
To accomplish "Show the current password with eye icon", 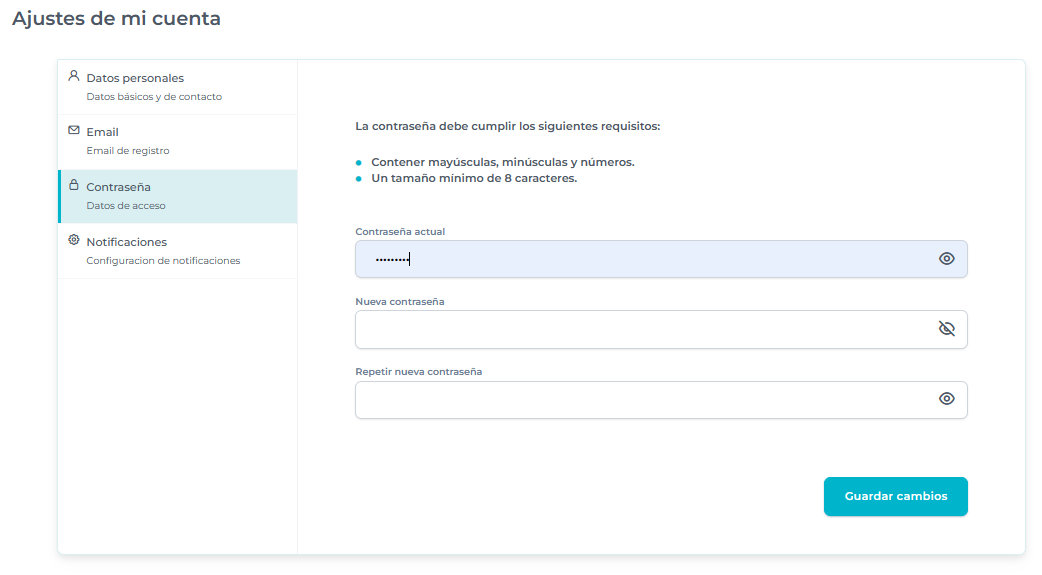I will (946, 259).
